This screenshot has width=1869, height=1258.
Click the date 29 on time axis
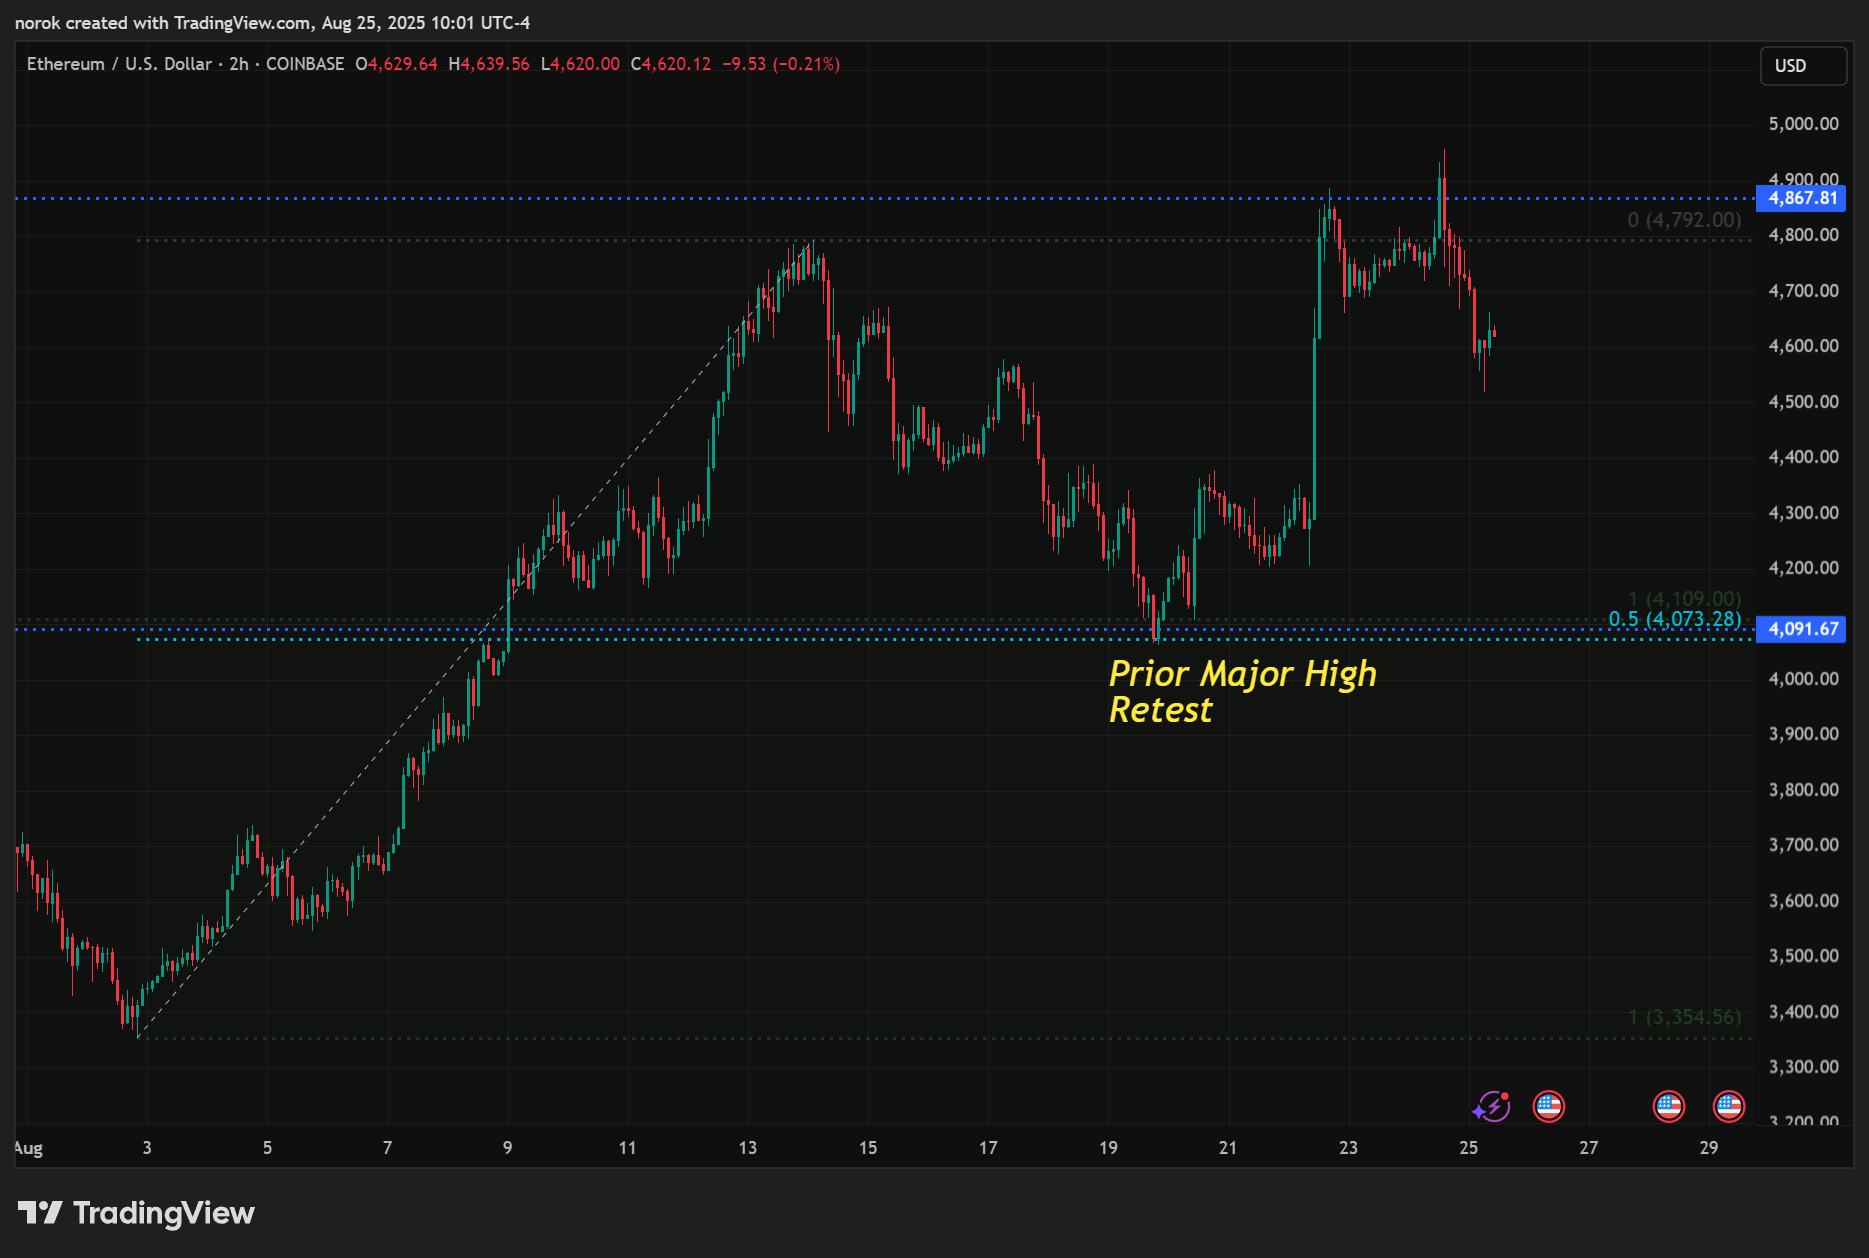1709,1148
